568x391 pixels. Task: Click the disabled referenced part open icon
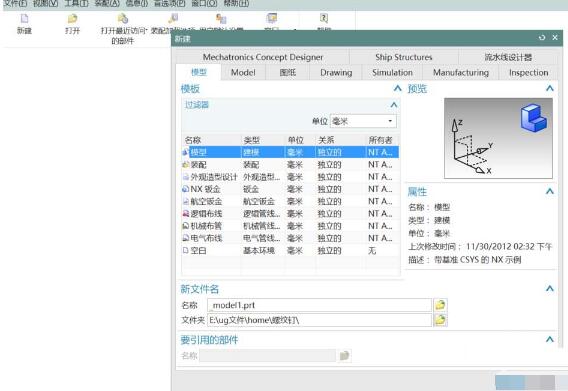(x=344, y=355)
